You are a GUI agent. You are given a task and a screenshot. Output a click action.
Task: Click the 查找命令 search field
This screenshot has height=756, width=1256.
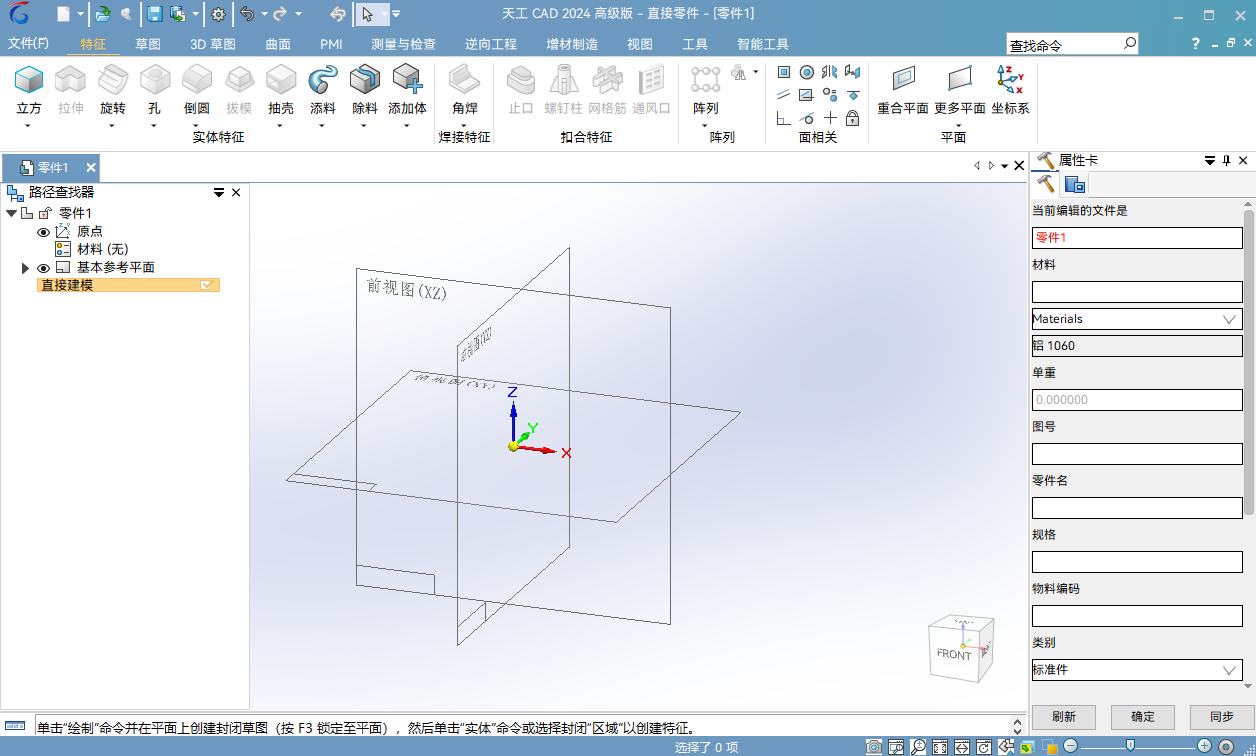pos(1064,44)
